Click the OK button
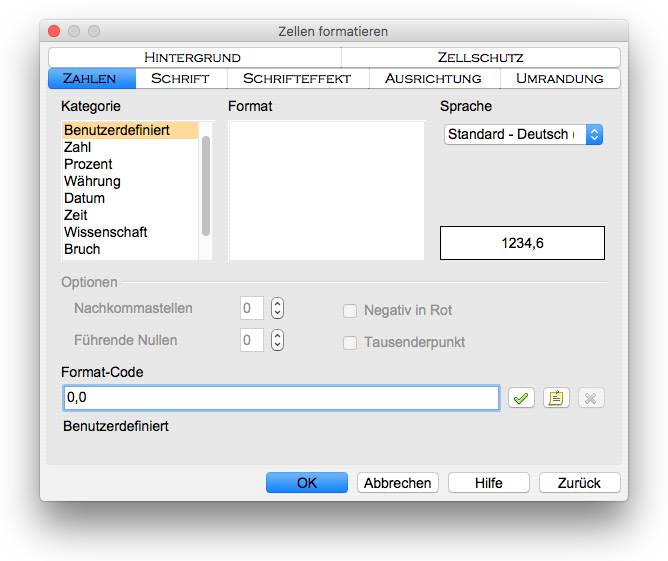Viewport: 668px width, 561px height. [307, 483]
